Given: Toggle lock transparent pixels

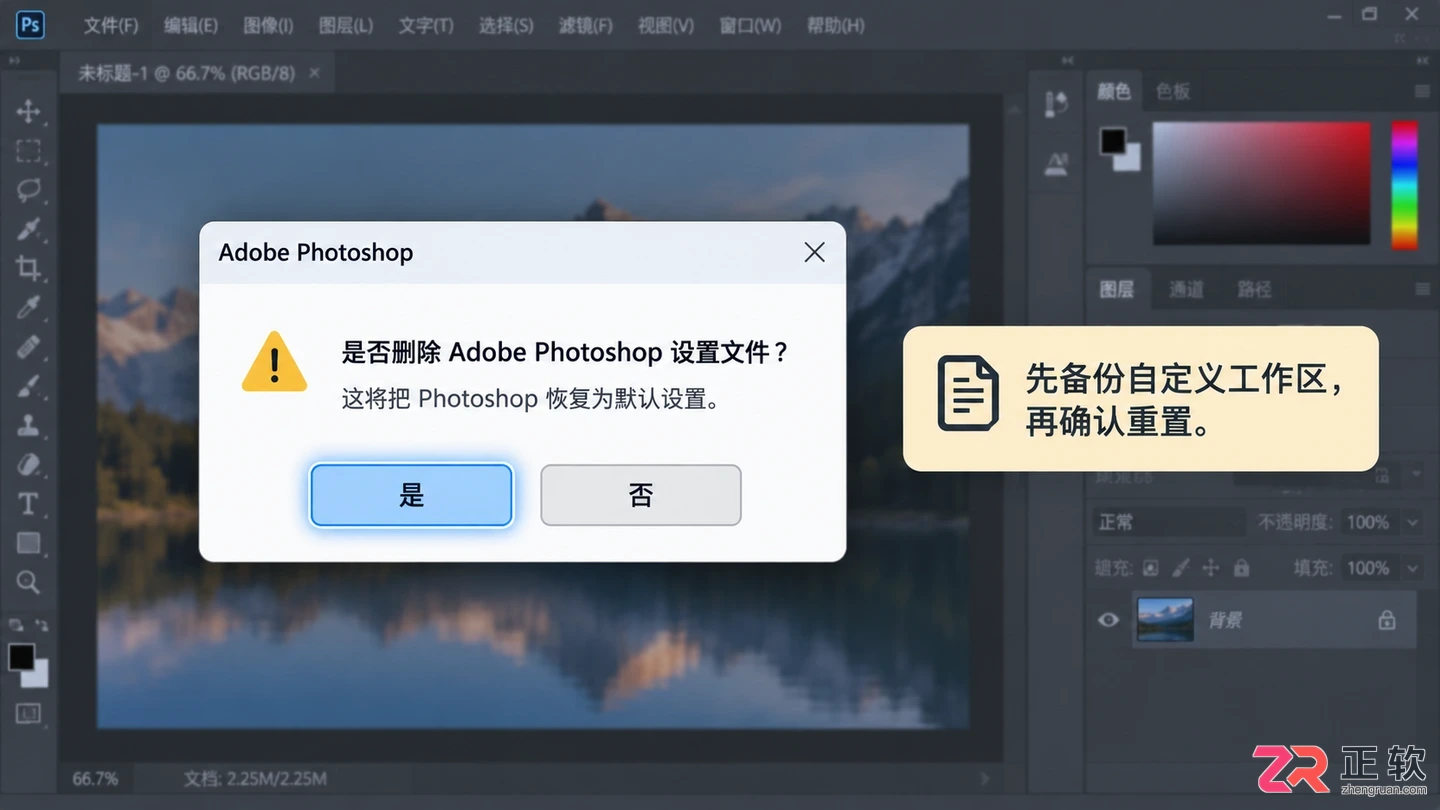Looking at the screenshot, I should (x=1151, y=568).
